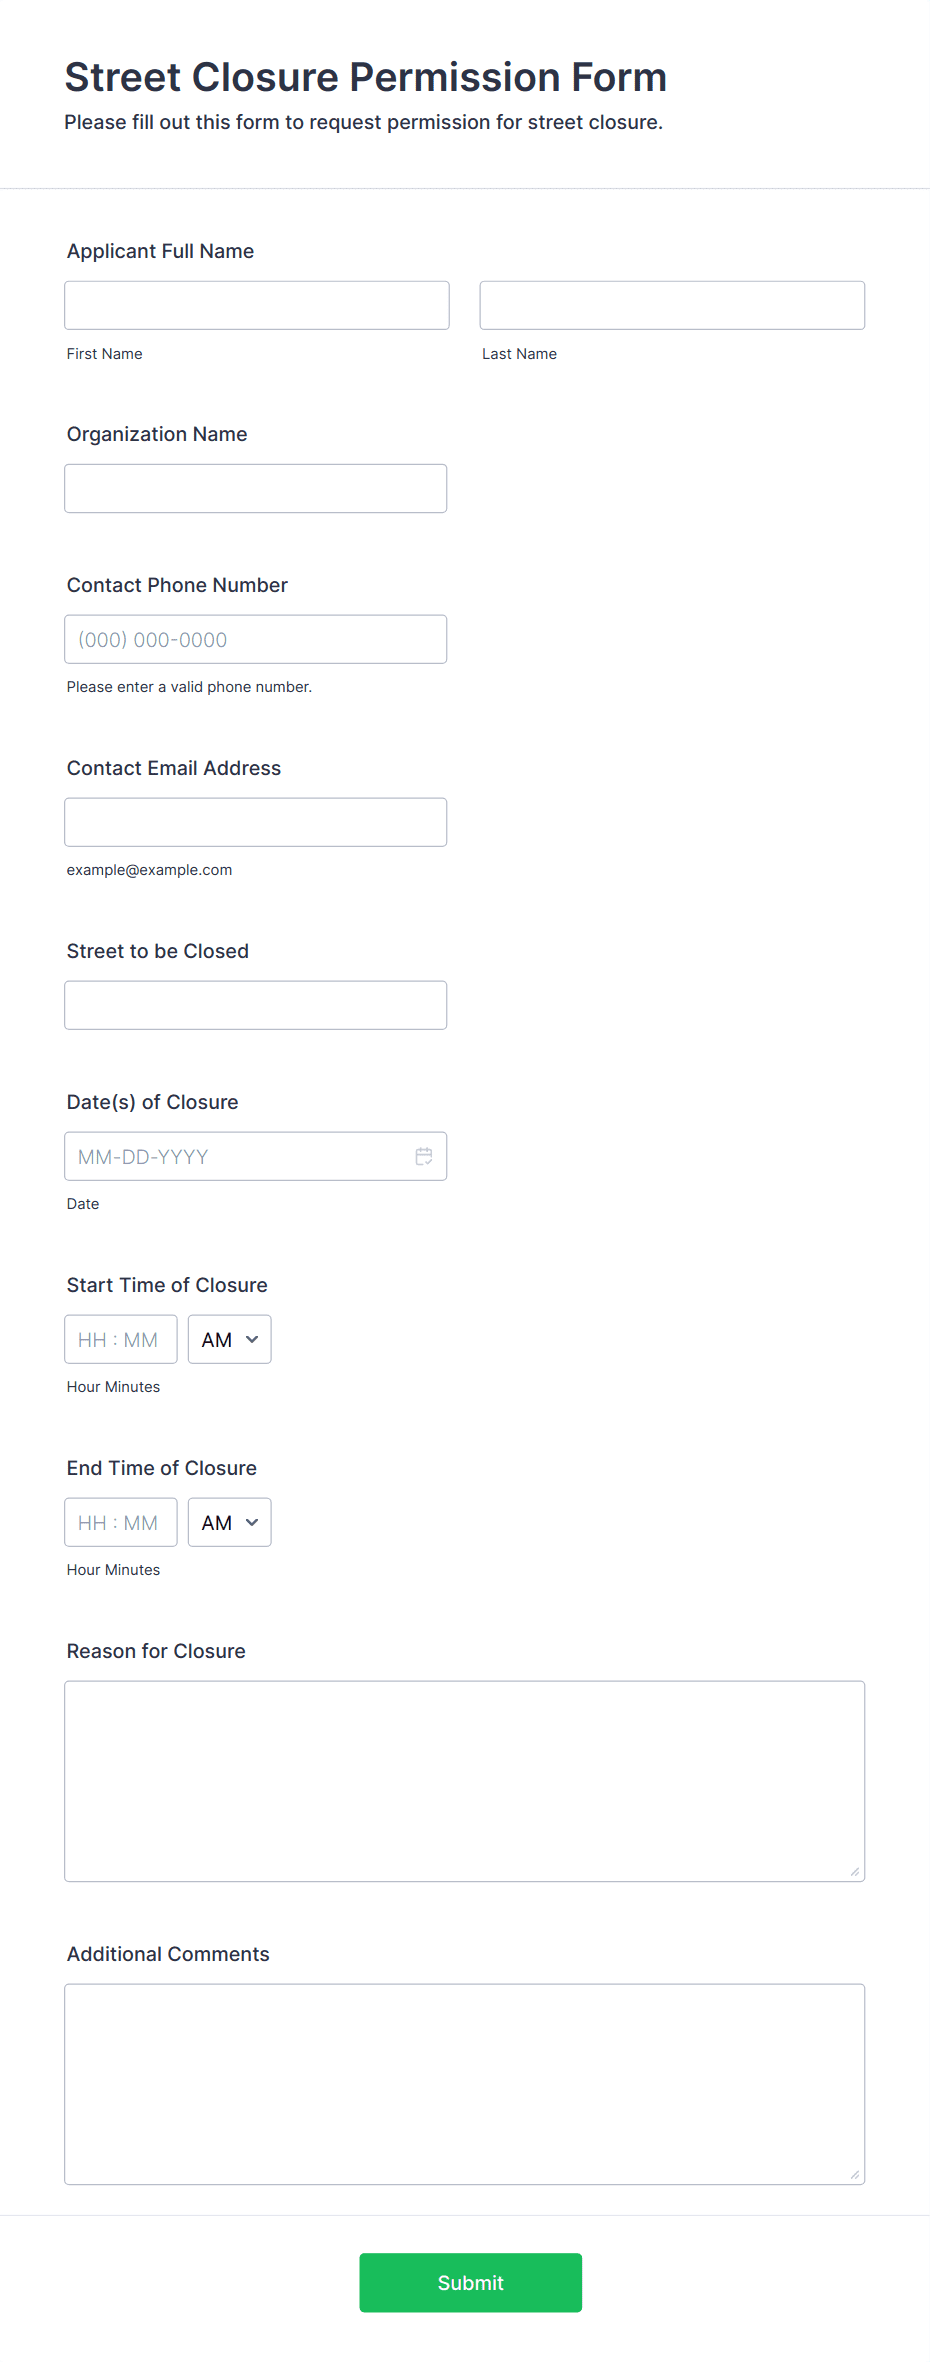Click the Applicant Full Name label
The image size is (930, 2362).
pyautogui.click(x=160, y=251)
